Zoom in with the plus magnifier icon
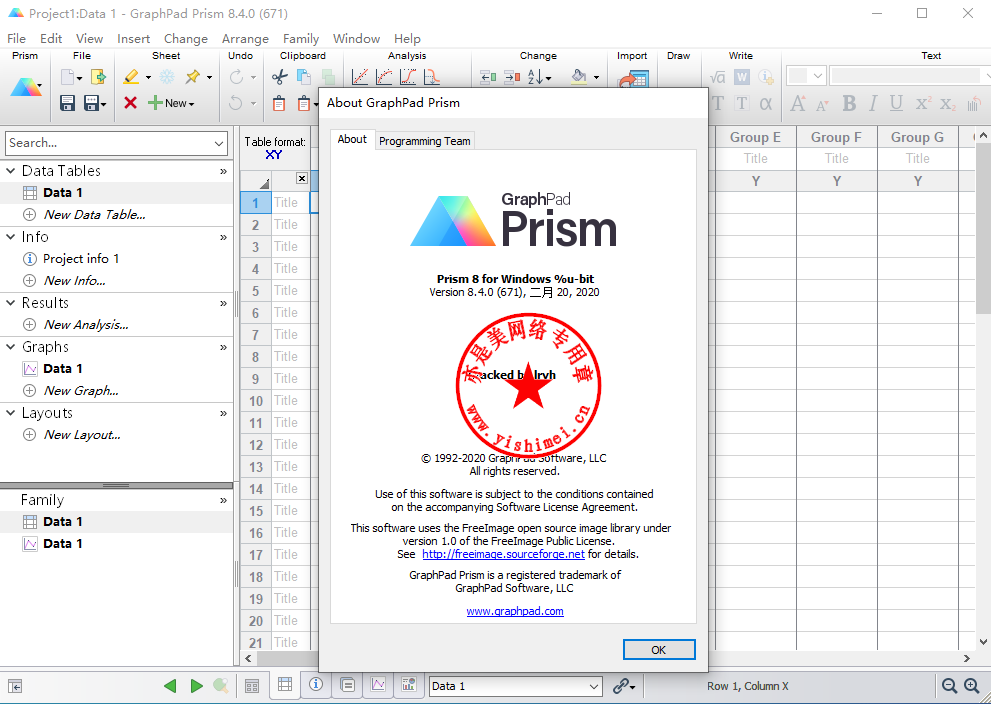Viewport: 991px width, 704px height. click(971, 686)
